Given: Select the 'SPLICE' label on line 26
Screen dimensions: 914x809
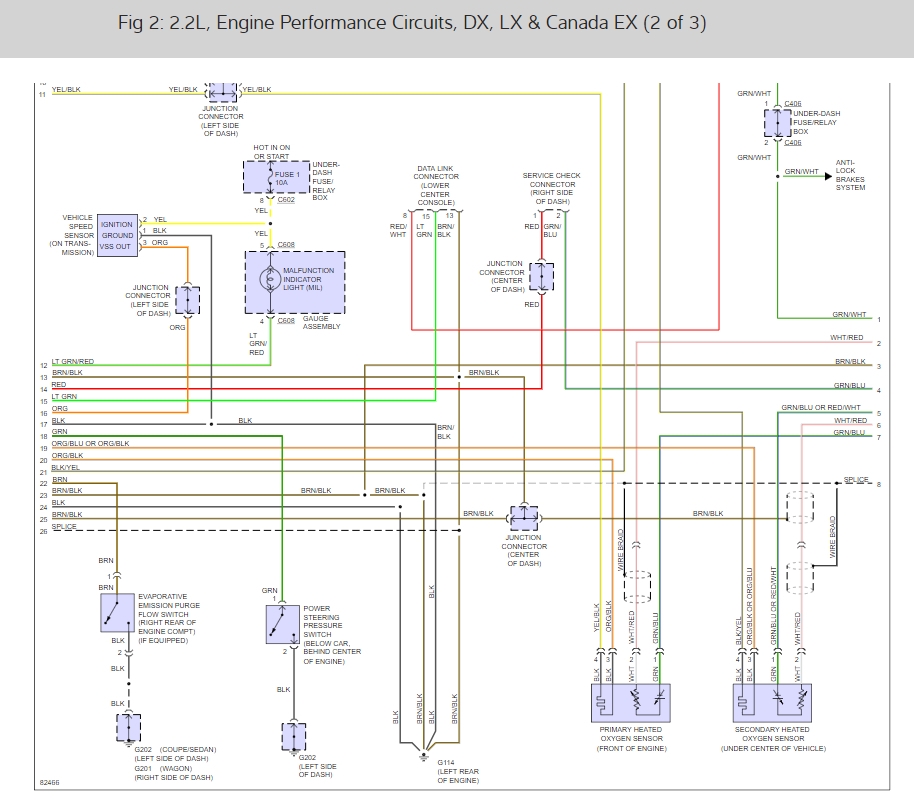Looking at the screenshot, I should (64, 526).
